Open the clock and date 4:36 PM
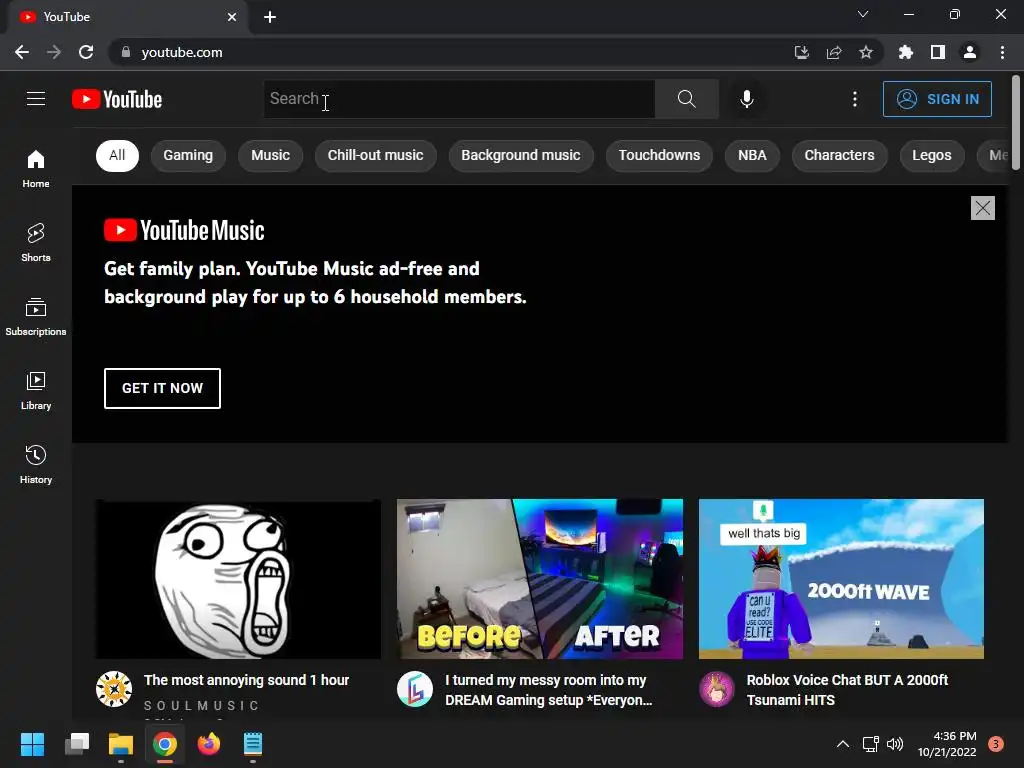1024x768 pixels. pyautogui.click(x=947, y=744)
